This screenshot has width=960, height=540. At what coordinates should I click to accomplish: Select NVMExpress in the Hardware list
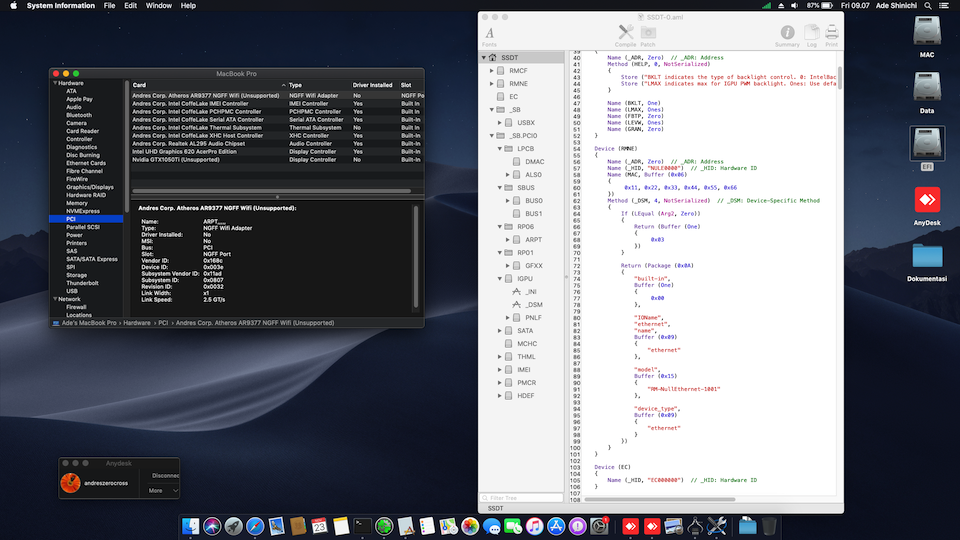83,211
